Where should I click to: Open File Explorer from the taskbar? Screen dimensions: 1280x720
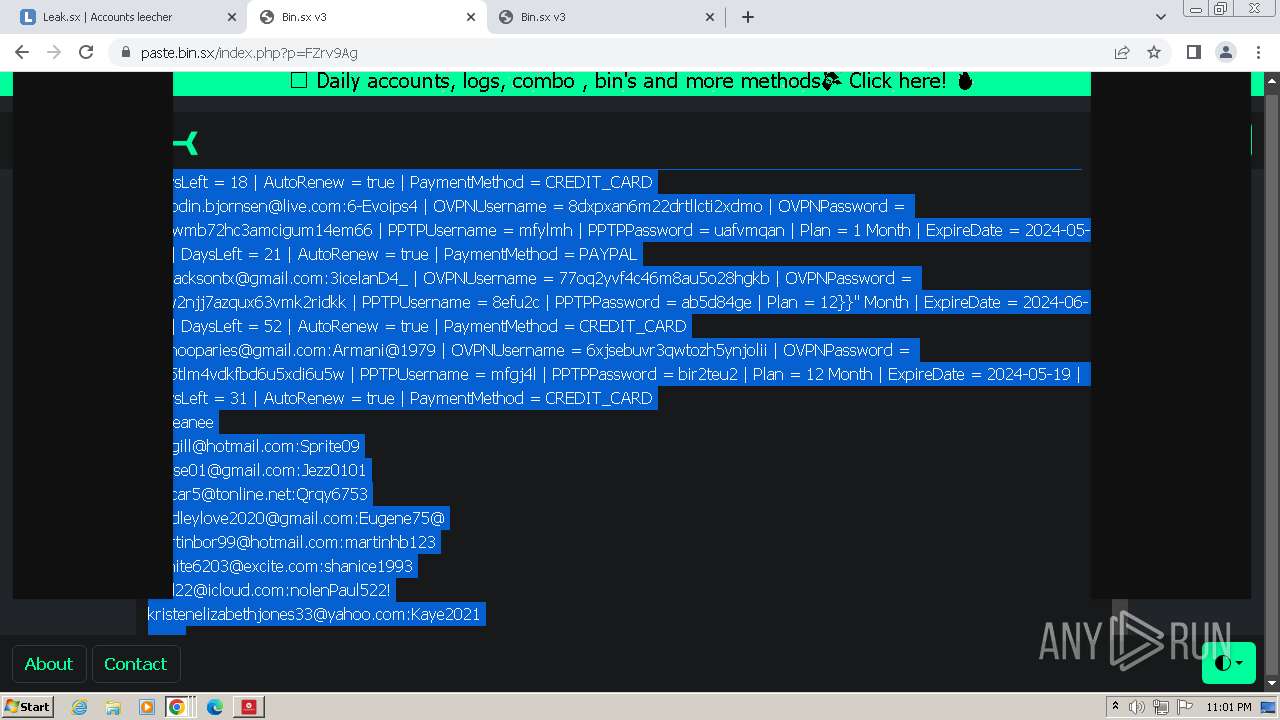click(x=113, y=707)
